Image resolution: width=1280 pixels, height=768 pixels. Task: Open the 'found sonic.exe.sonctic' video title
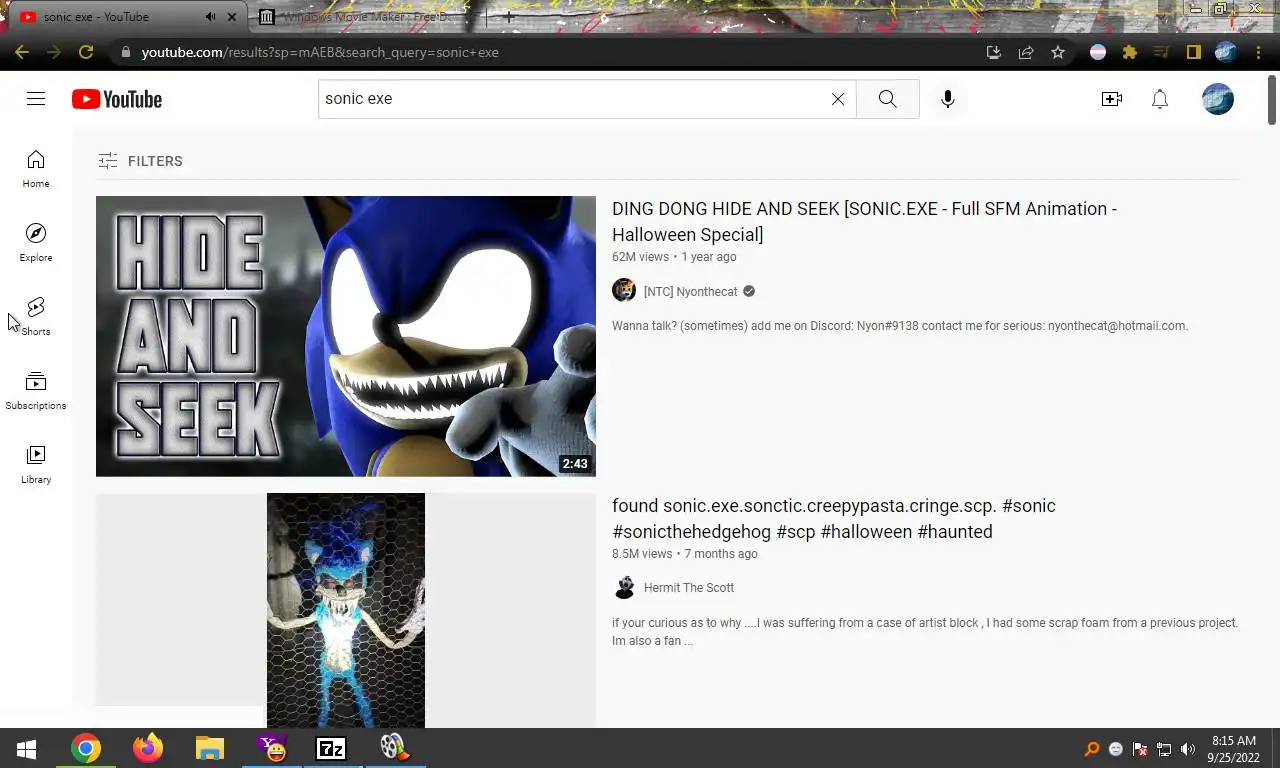pos(834,518)
